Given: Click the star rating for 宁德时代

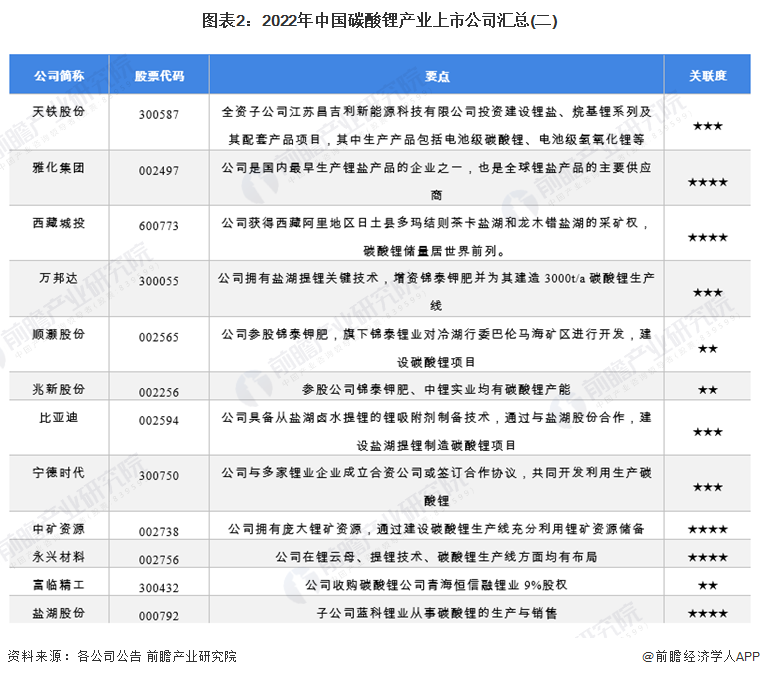Looking at the screenshot, I should tap(708, 487).
